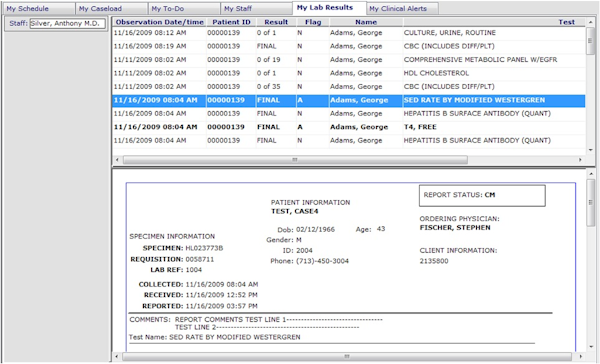The height and width of the screenshot is (364, 600).
Task: Click Test Name: SED RATE BY MODIFIED WESTERGREN
Action: tap(215, 337)
